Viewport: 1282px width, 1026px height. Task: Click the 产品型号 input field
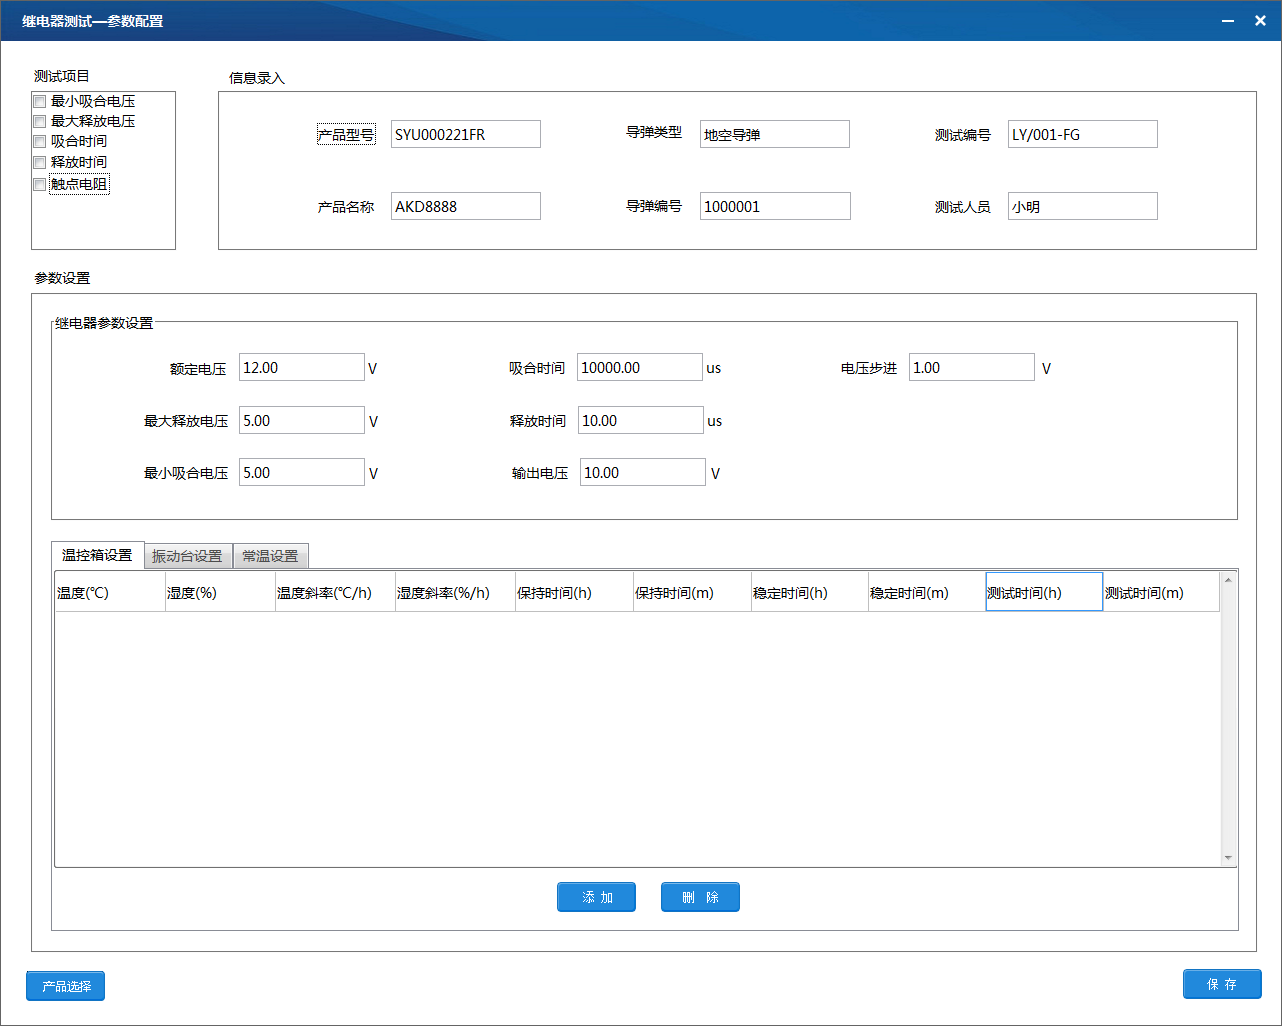[x=466, y=134]
